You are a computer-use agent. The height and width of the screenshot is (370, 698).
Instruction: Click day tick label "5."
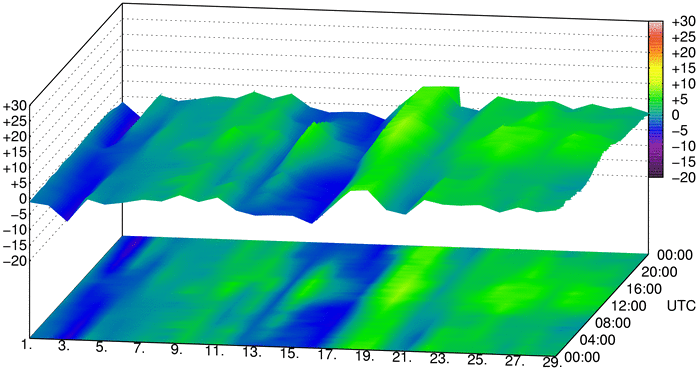101,348
